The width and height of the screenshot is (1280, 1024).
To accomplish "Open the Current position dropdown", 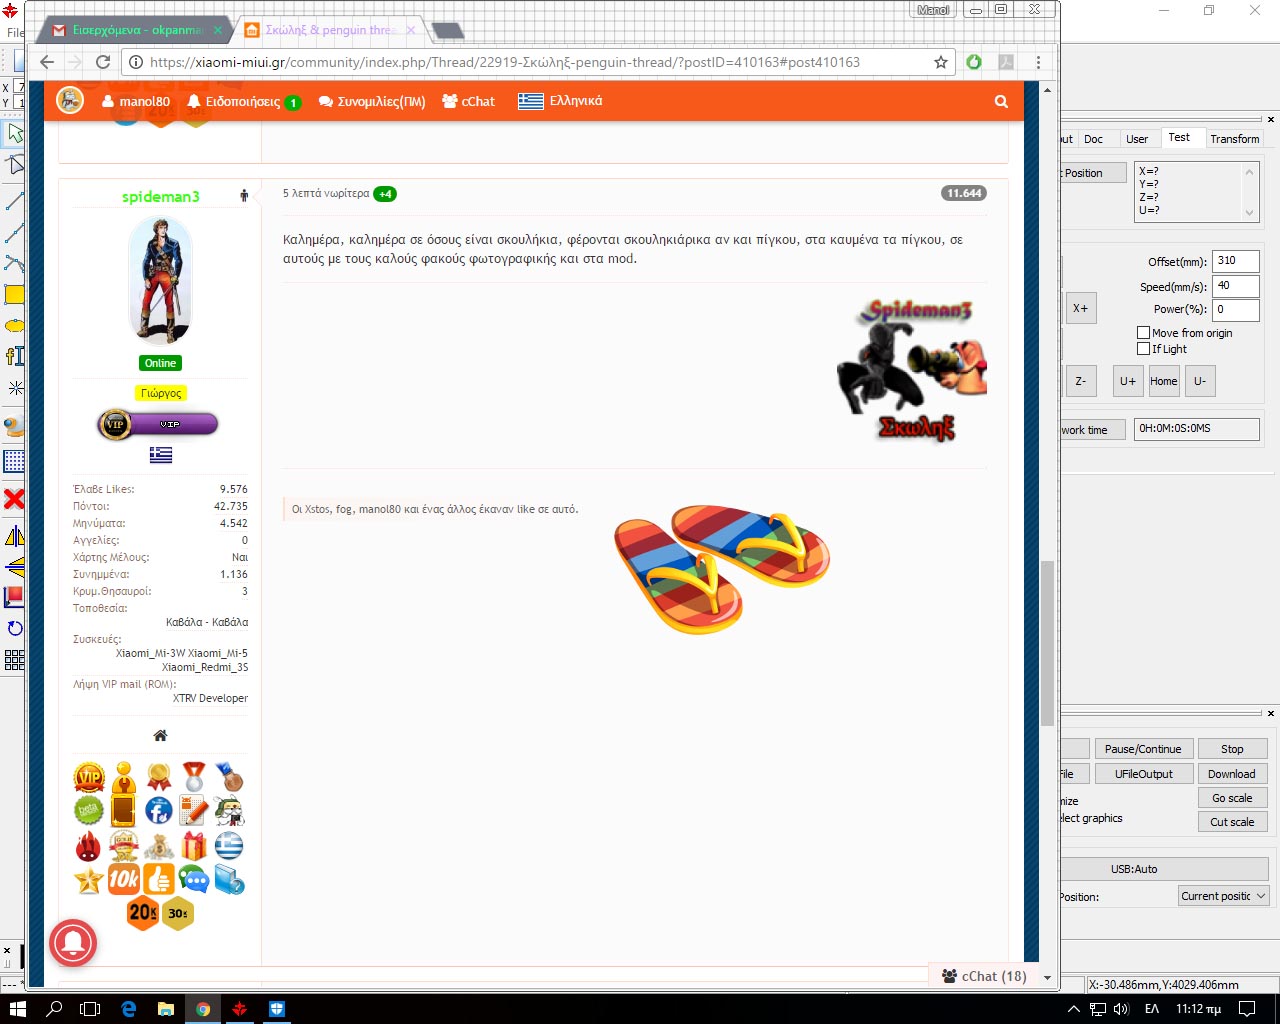I will 1223,896.
